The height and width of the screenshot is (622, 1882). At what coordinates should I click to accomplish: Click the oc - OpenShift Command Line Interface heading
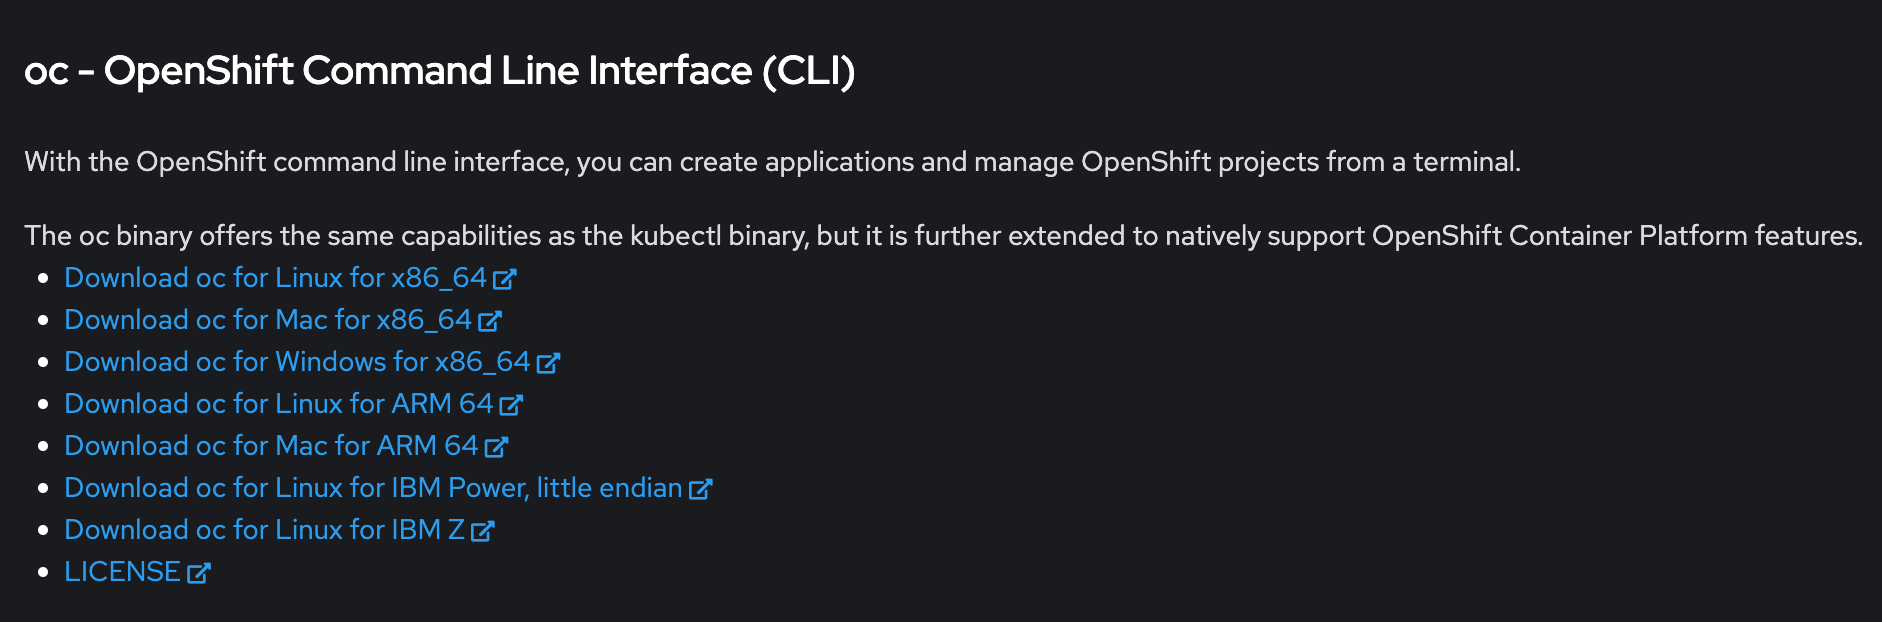point(439,71)
